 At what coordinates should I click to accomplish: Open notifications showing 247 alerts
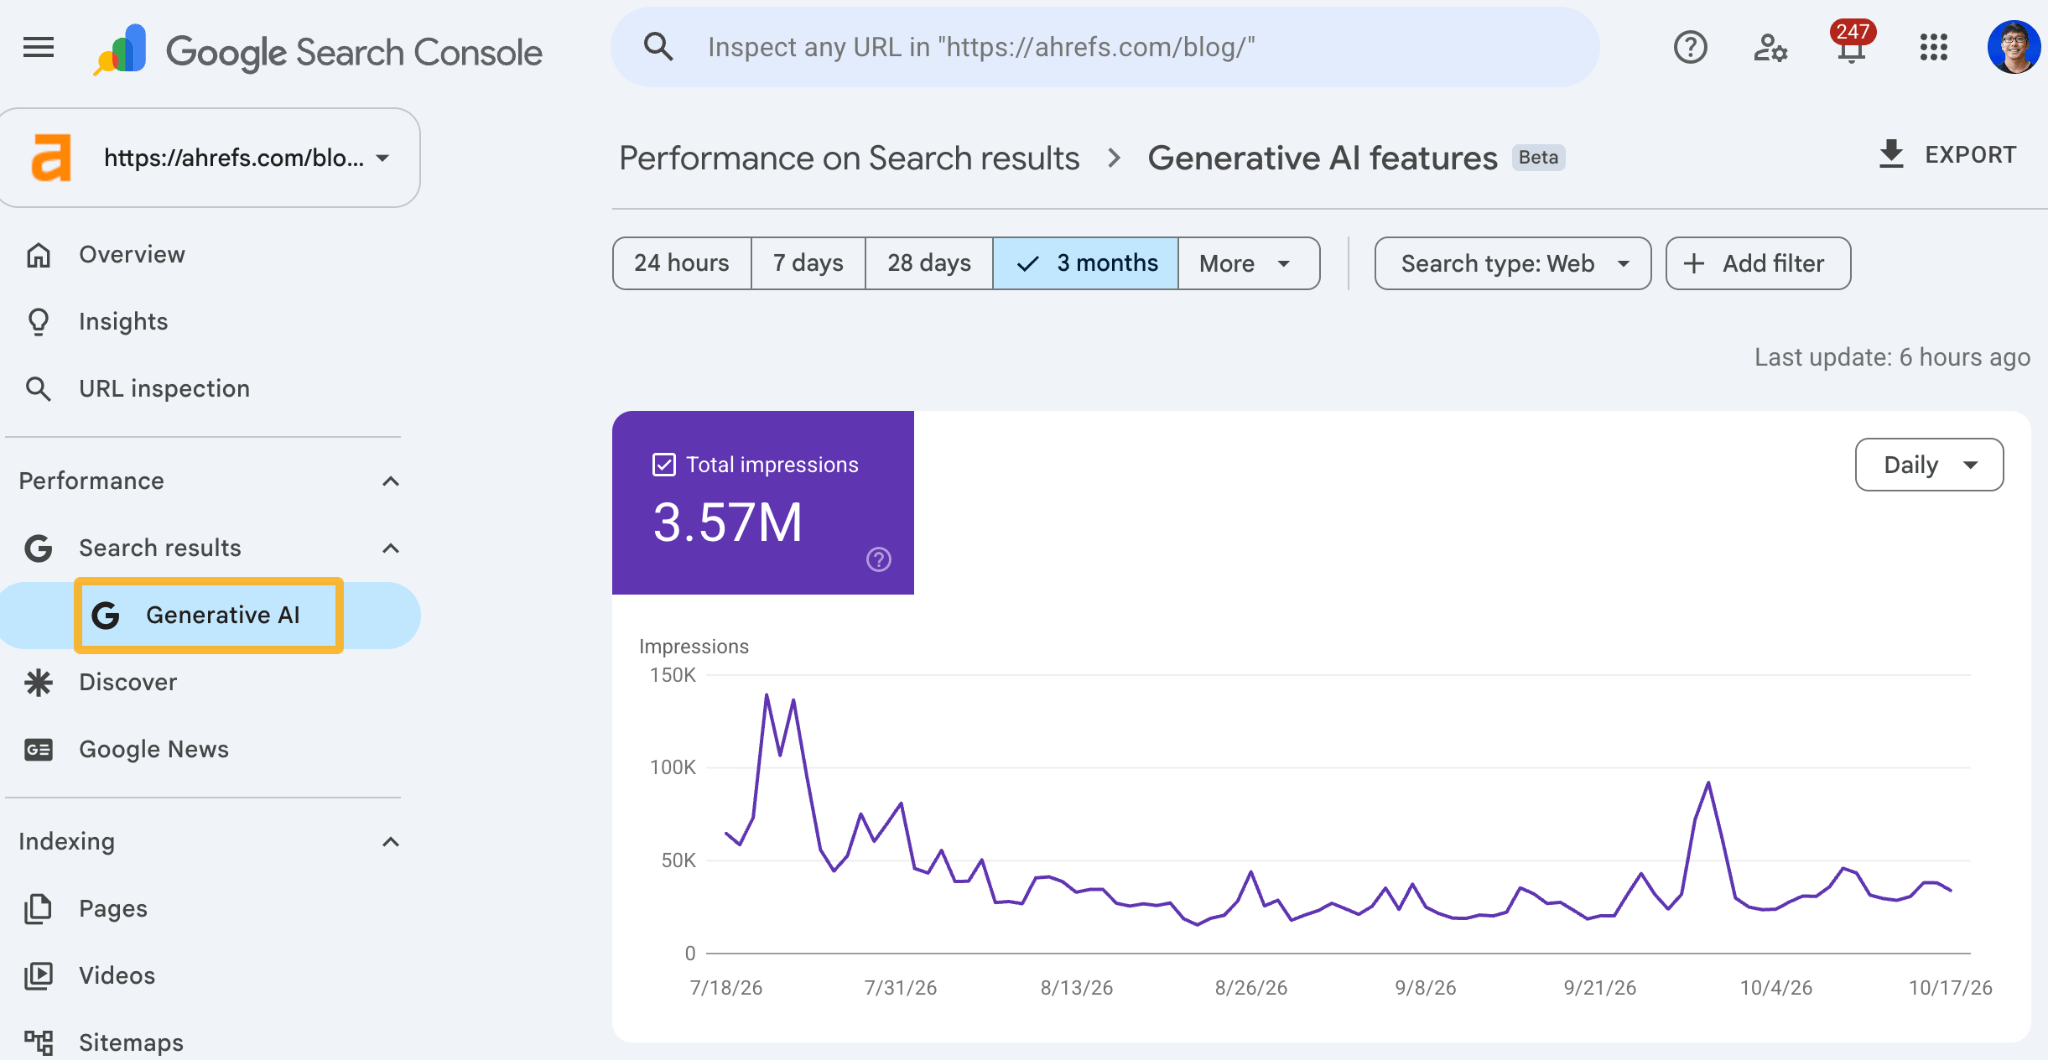click(x=1852, y=44)
